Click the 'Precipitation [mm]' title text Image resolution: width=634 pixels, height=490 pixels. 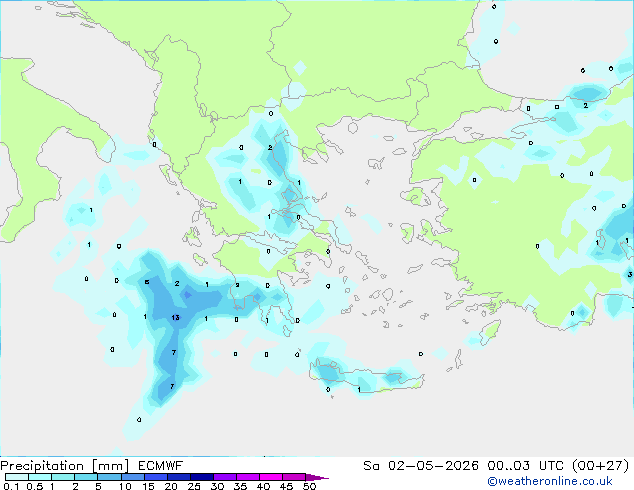pyautogui.click(x=64, y=466)
